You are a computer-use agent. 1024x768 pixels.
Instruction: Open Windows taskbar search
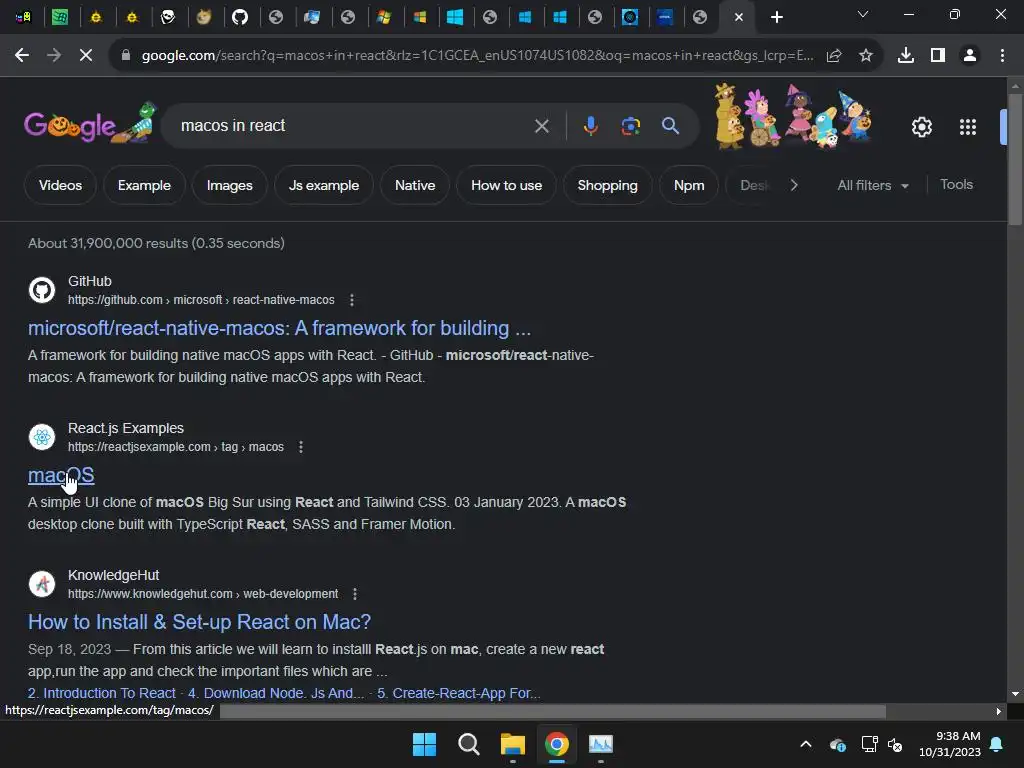468,744
